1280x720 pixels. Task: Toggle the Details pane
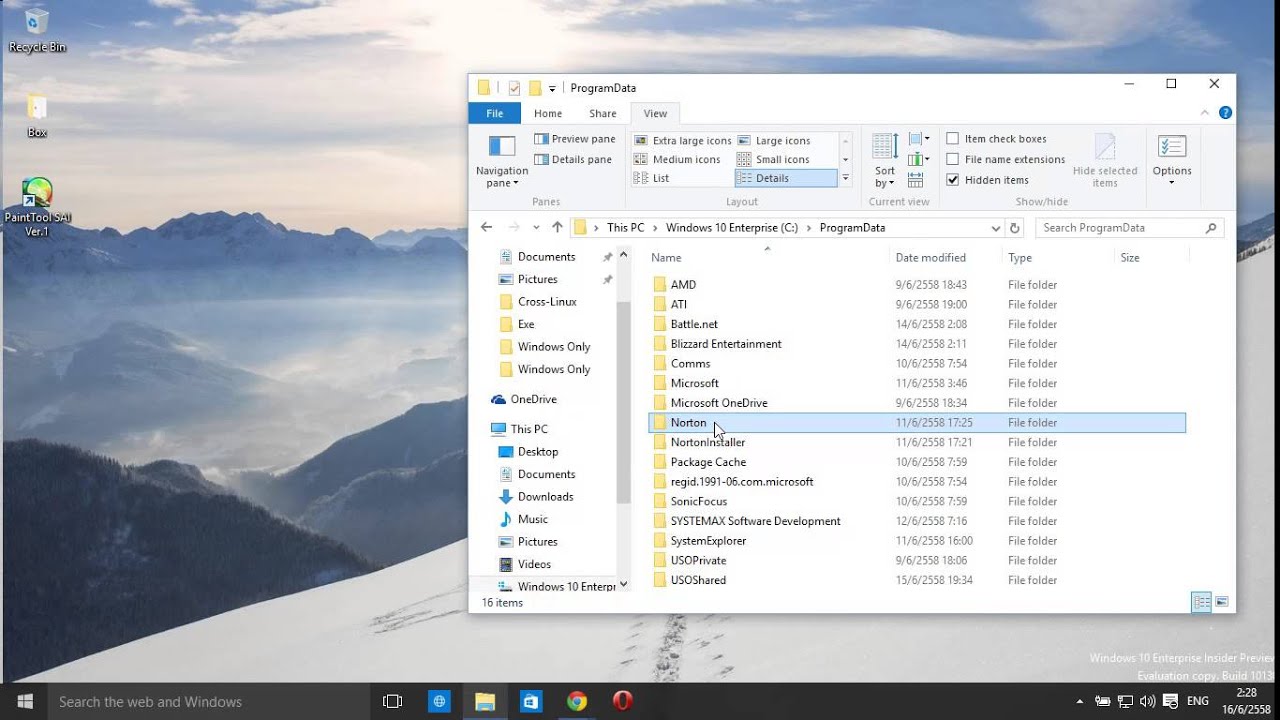point(573,159)
